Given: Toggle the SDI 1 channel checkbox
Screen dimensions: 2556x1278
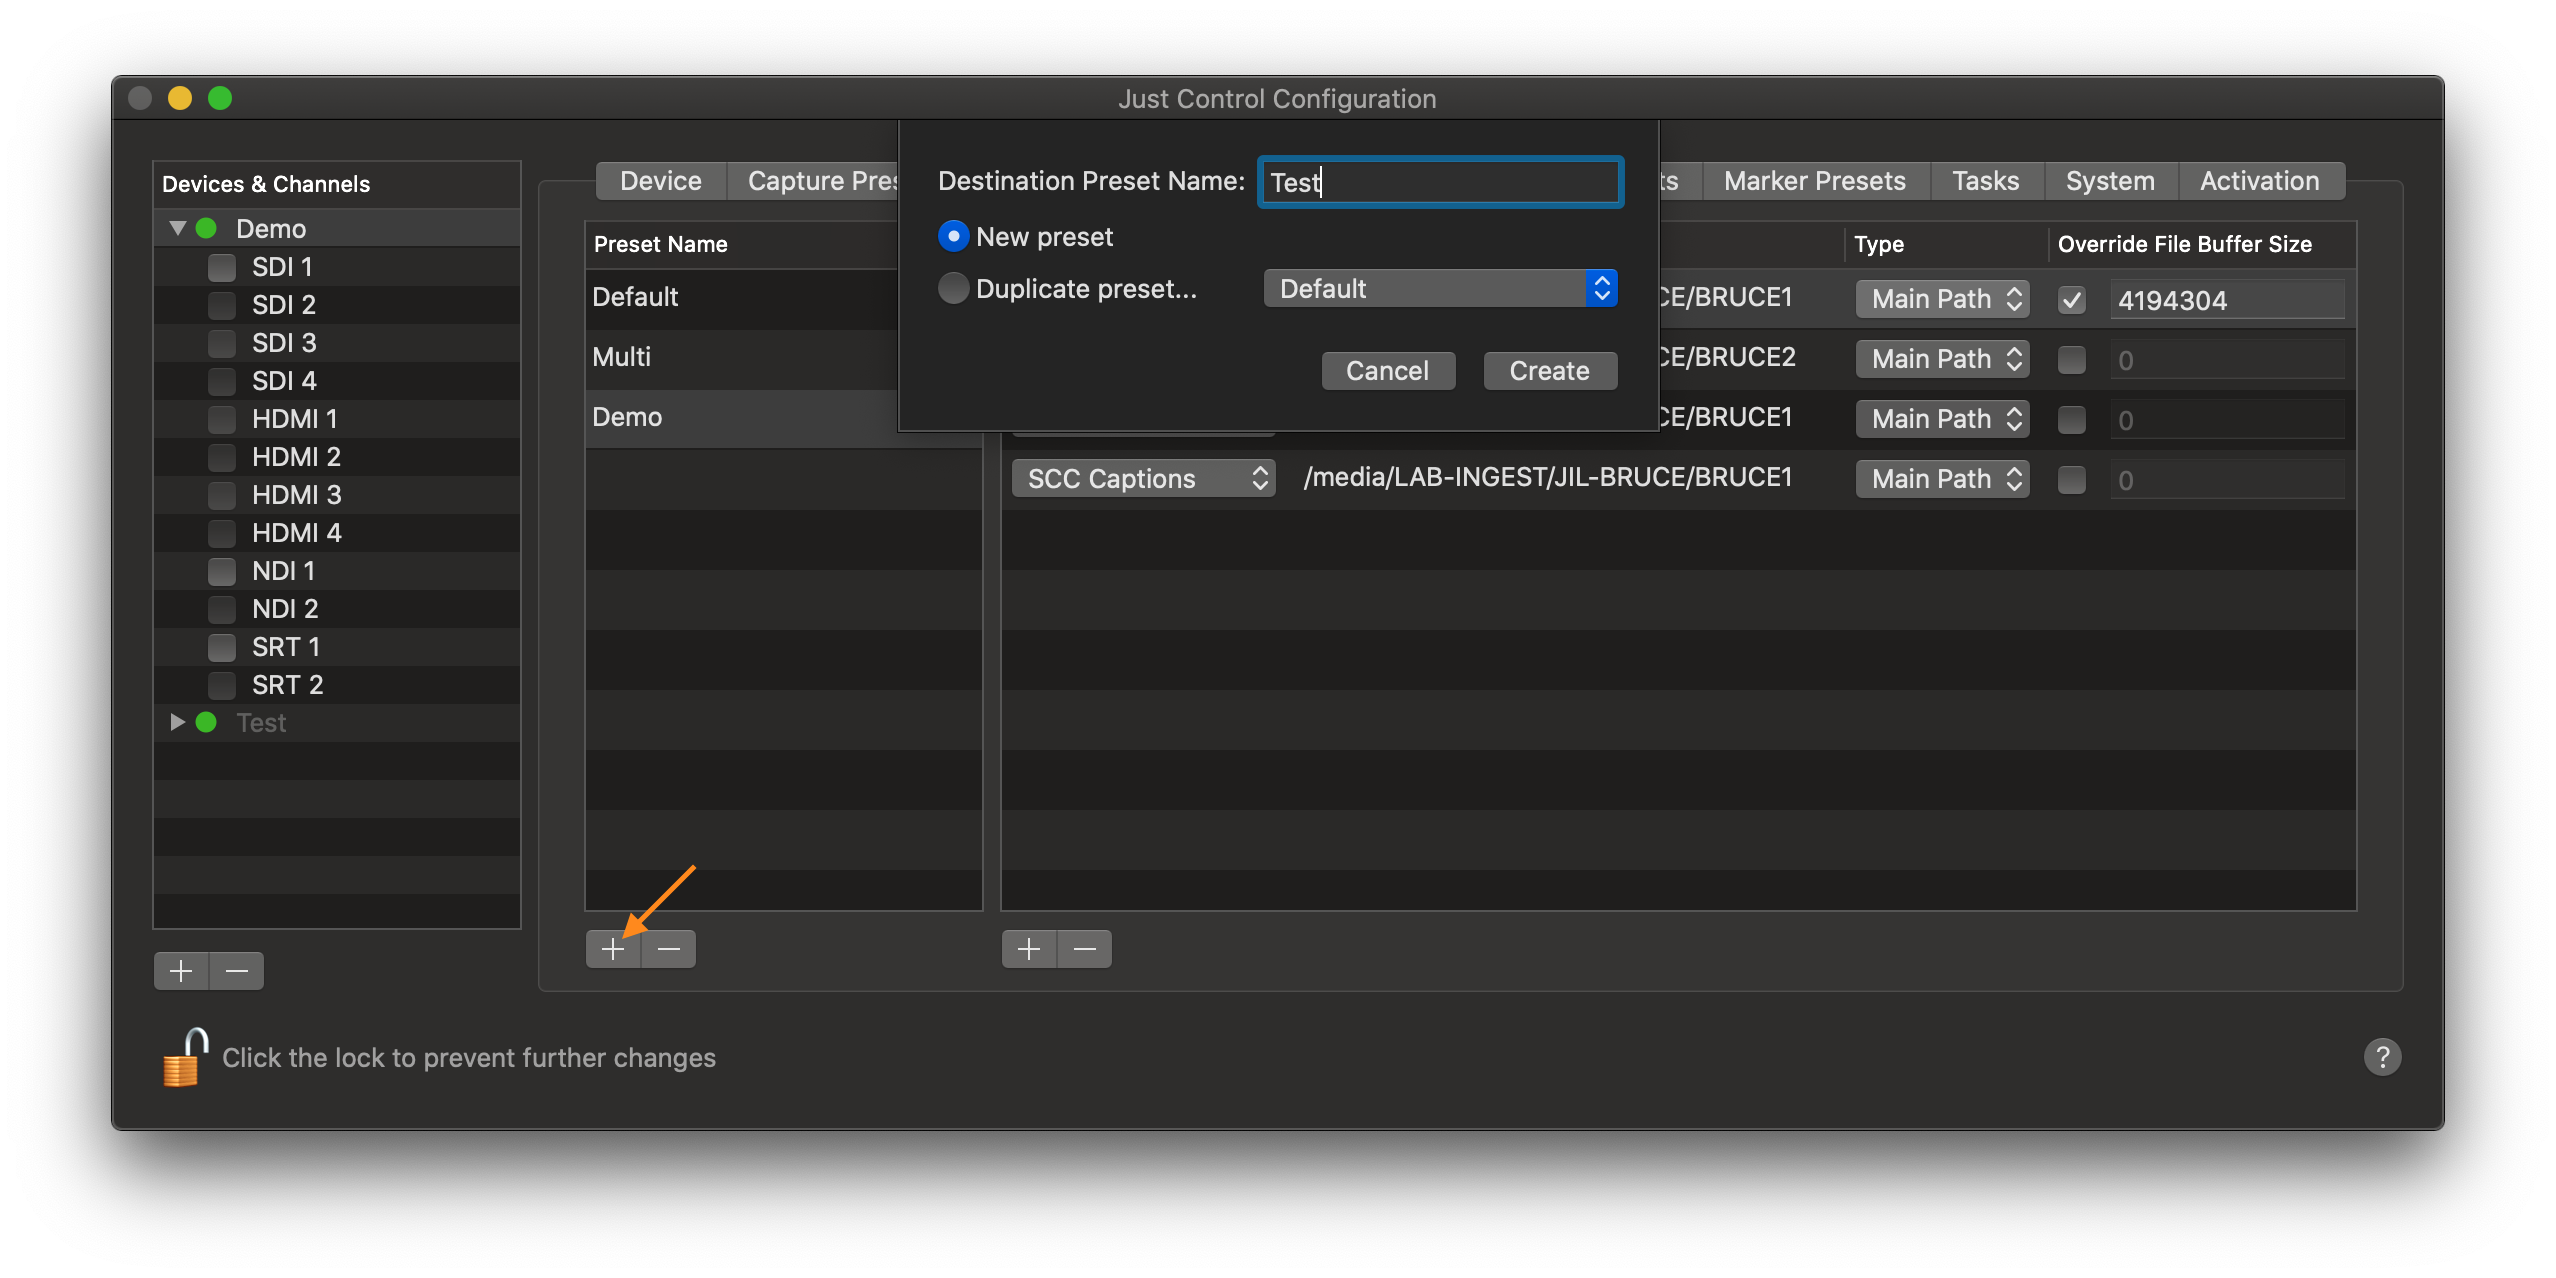Looking at the screenshot, I should point(222,267).
